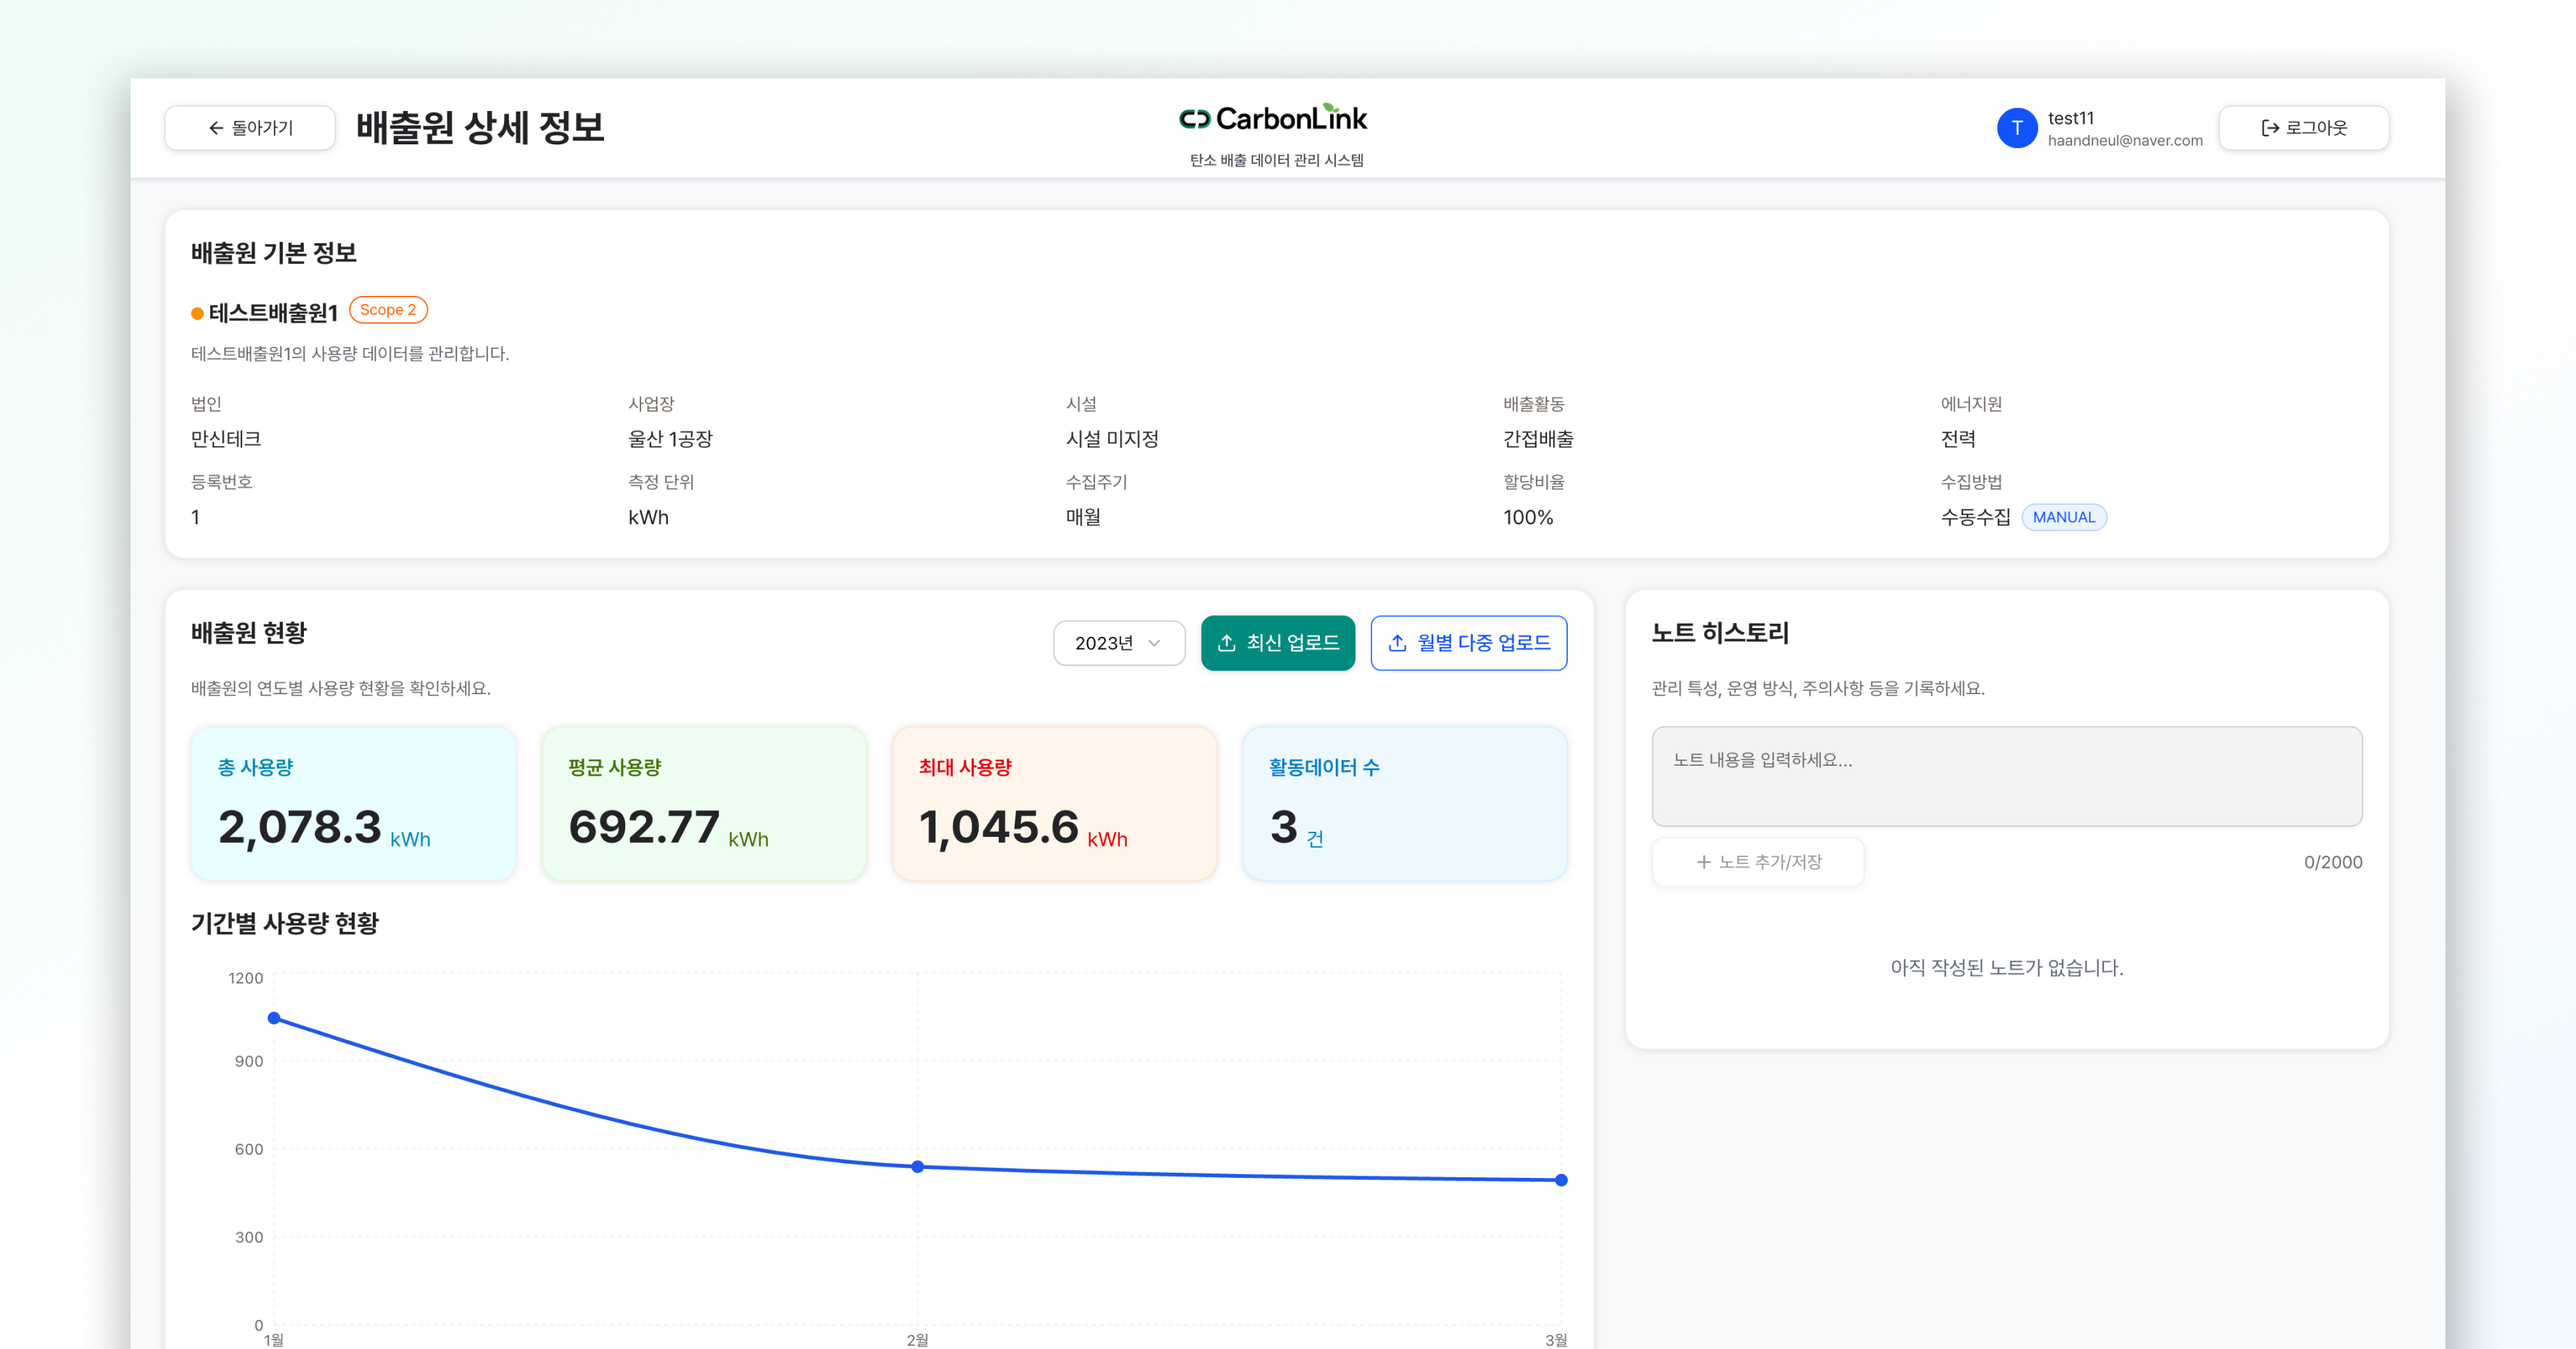Click the 전력 energy source value
Viewport: 2576px width, 1349px height.
click(x=1958, y=439)
